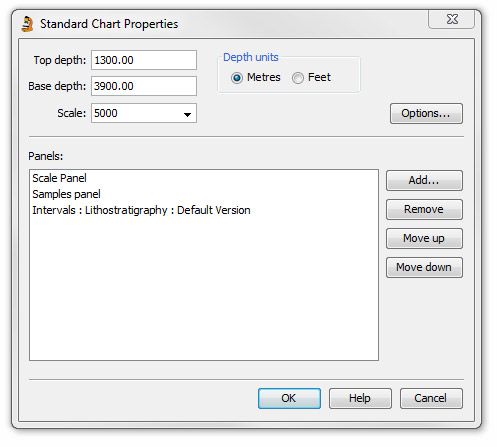Screen dimensions: 497x447
Task: Click the application icon in the title bar
Action: tap(27, 24)
